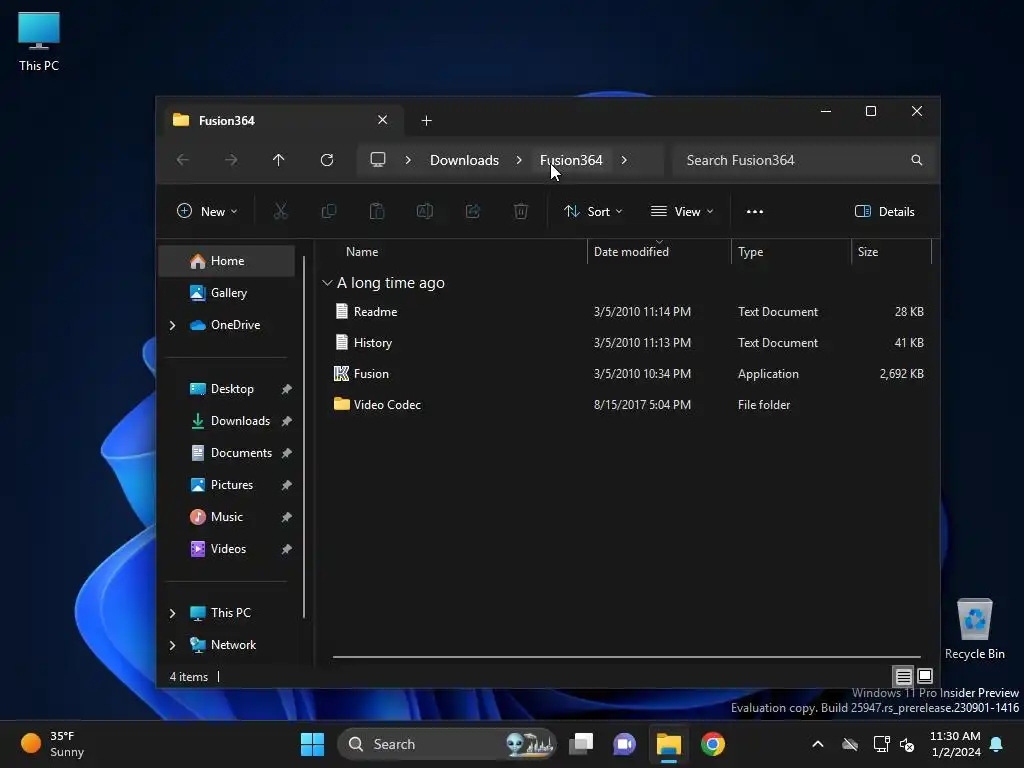Viewport: 1024px width, 768px height.
Task: Unpin Pictures using its pin icon
Action: click(x=287, y=485)
